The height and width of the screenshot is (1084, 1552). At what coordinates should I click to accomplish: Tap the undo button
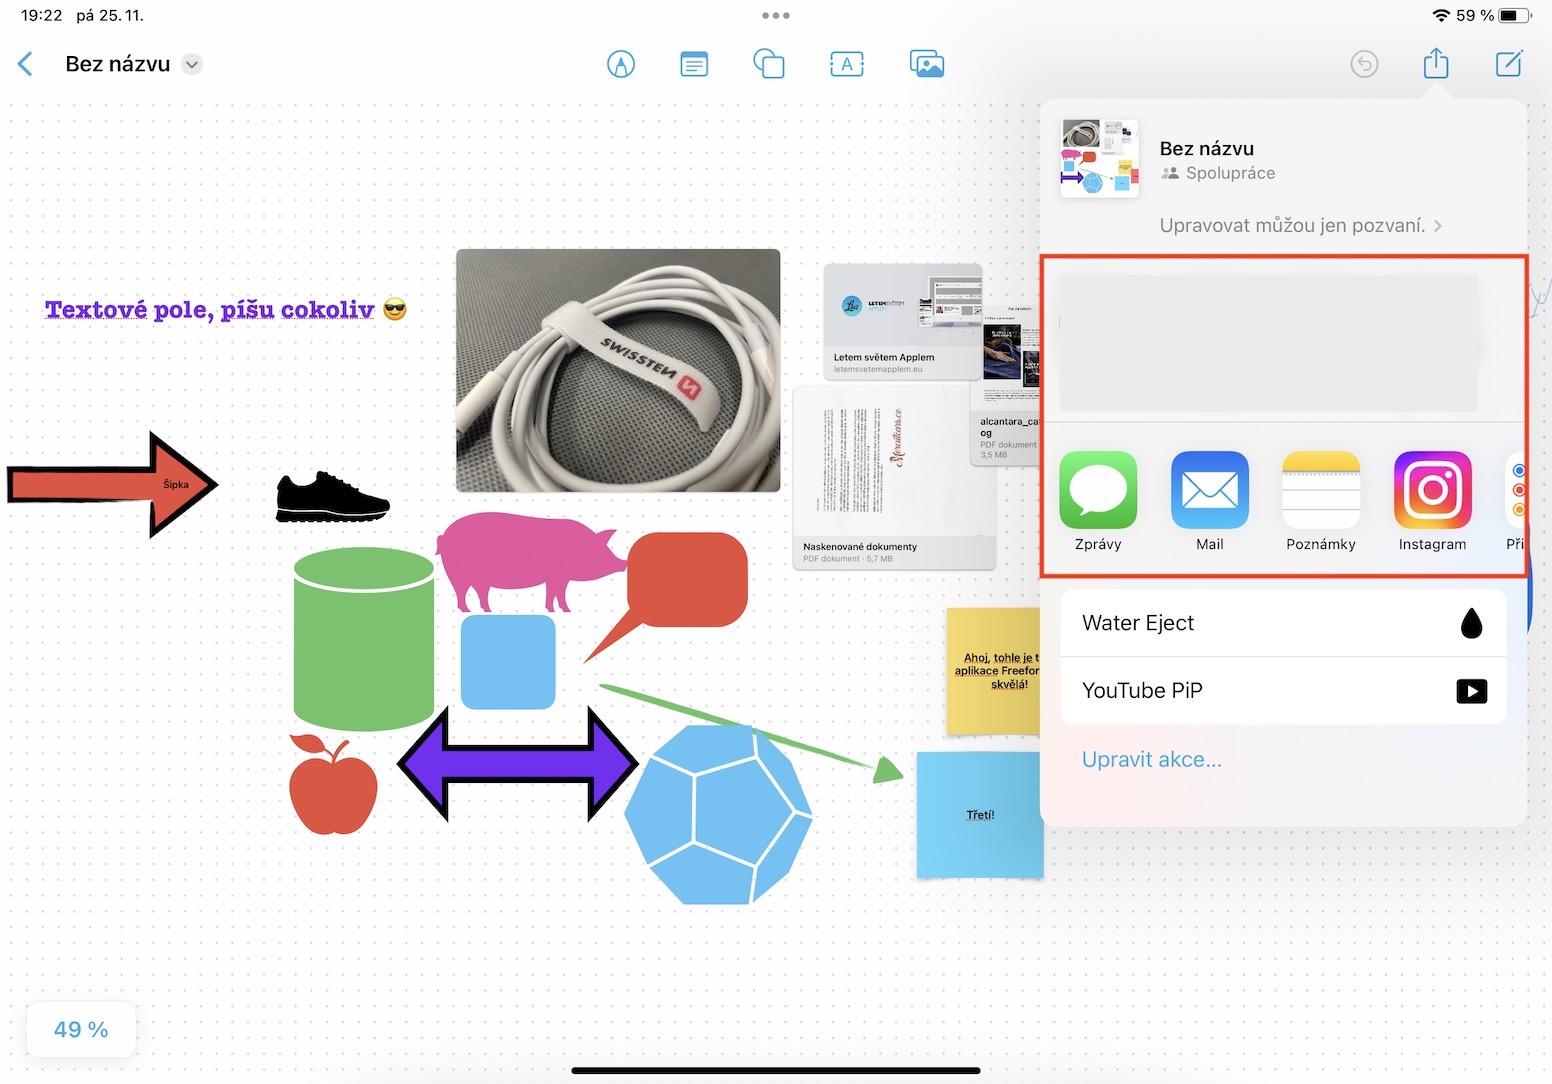(1364, 64)
